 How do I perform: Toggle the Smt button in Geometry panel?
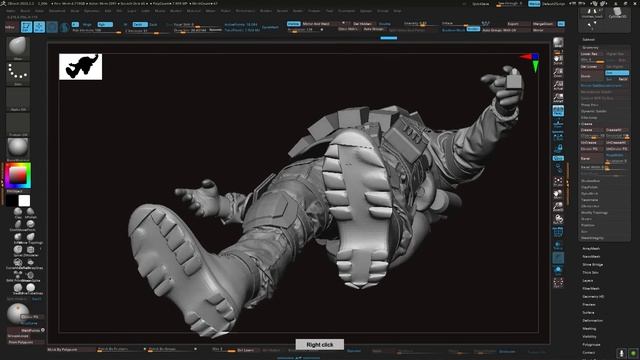[x=617, y=73]
